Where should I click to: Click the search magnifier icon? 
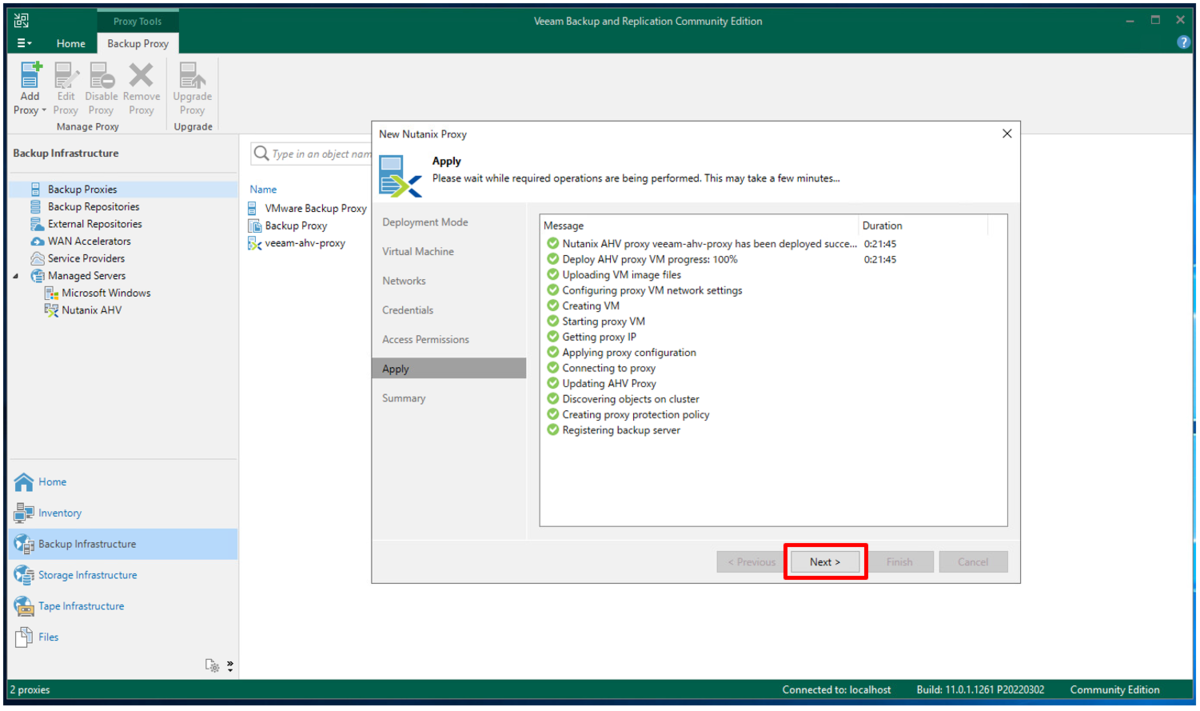(x=262, y=153)
